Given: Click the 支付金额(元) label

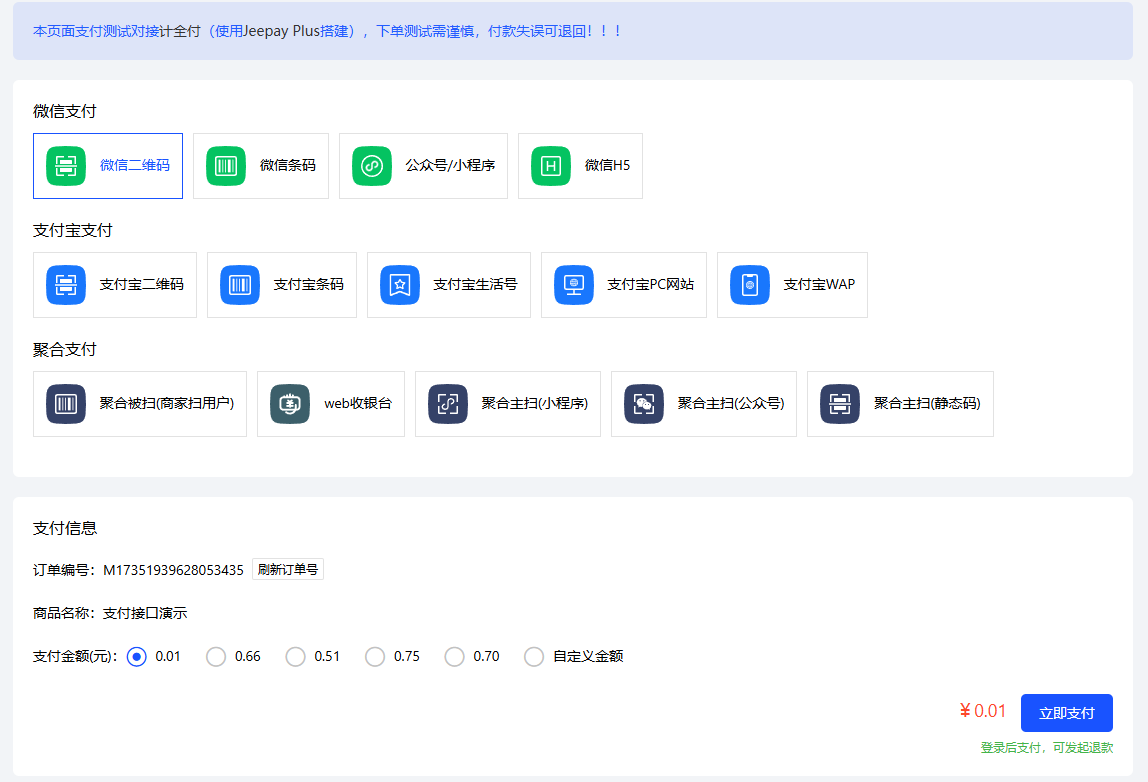Looking at the screenshot, I should [x=75, y=657].
